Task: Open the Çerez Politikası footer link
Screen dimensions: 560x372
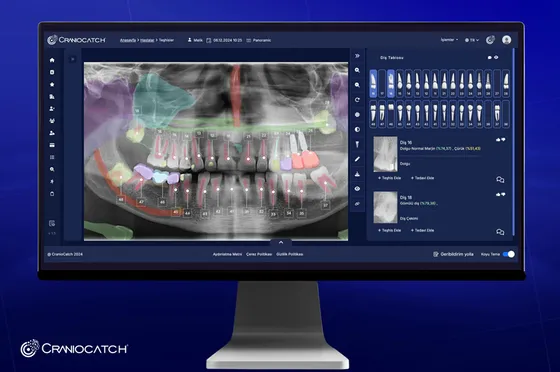Action: click(259, 254)
